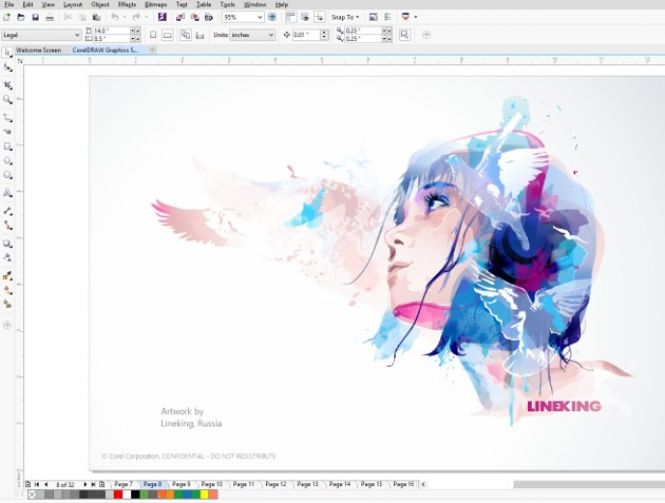Go to the next page arrow
Screen dimensions: 665x503
85,484
